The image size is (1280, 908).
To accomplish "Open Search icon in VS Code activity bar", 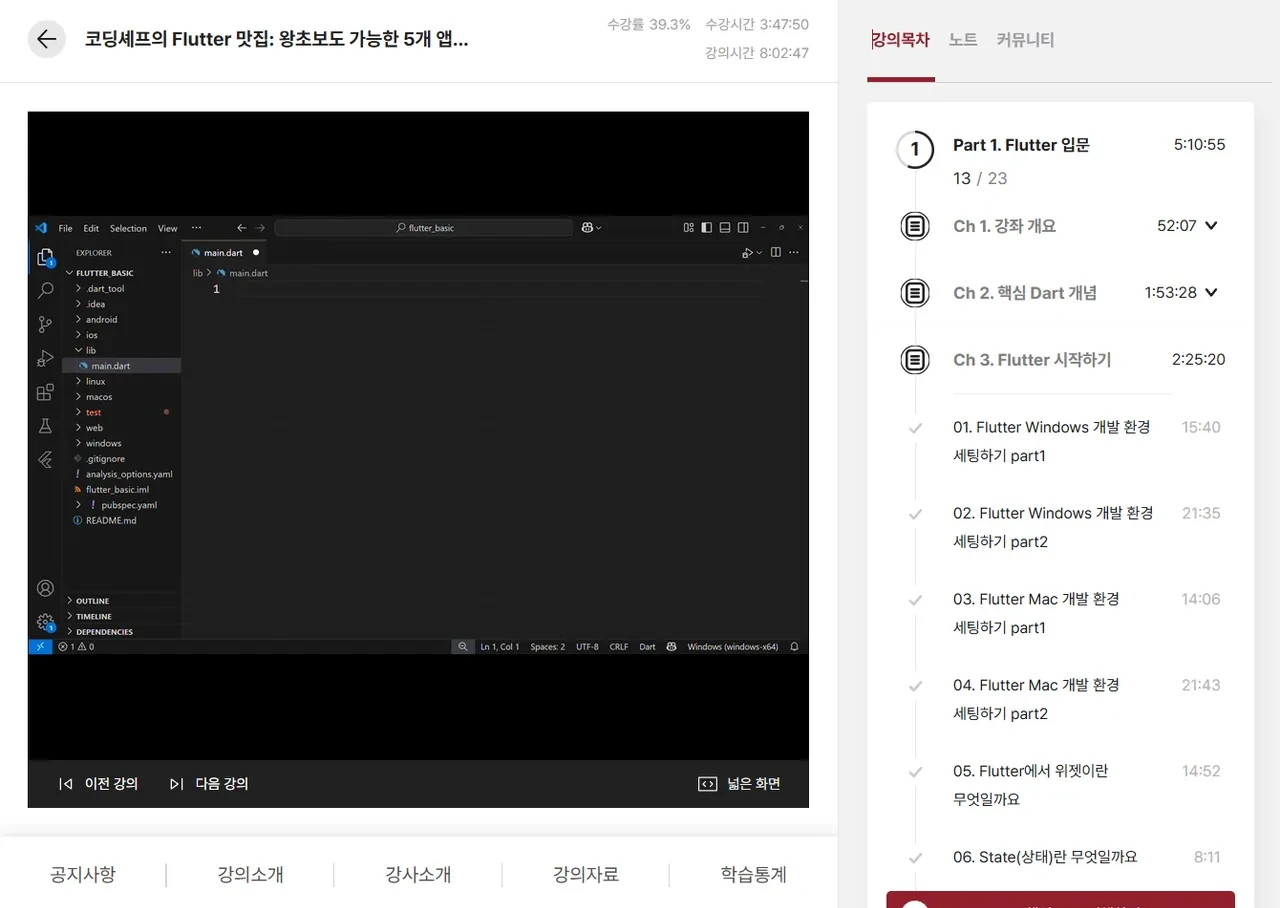I will [x=45, y=290].
